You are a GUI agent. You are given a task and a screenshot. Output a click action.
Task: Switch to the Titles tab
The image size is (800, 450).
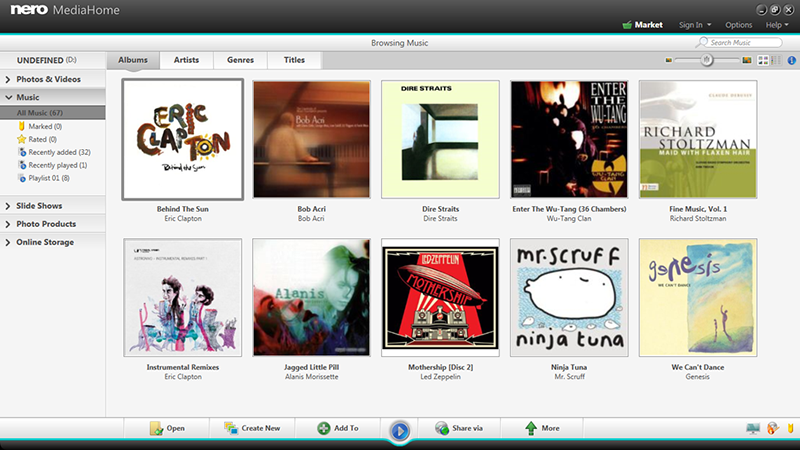pyautogui.click(x=294, y=60)
